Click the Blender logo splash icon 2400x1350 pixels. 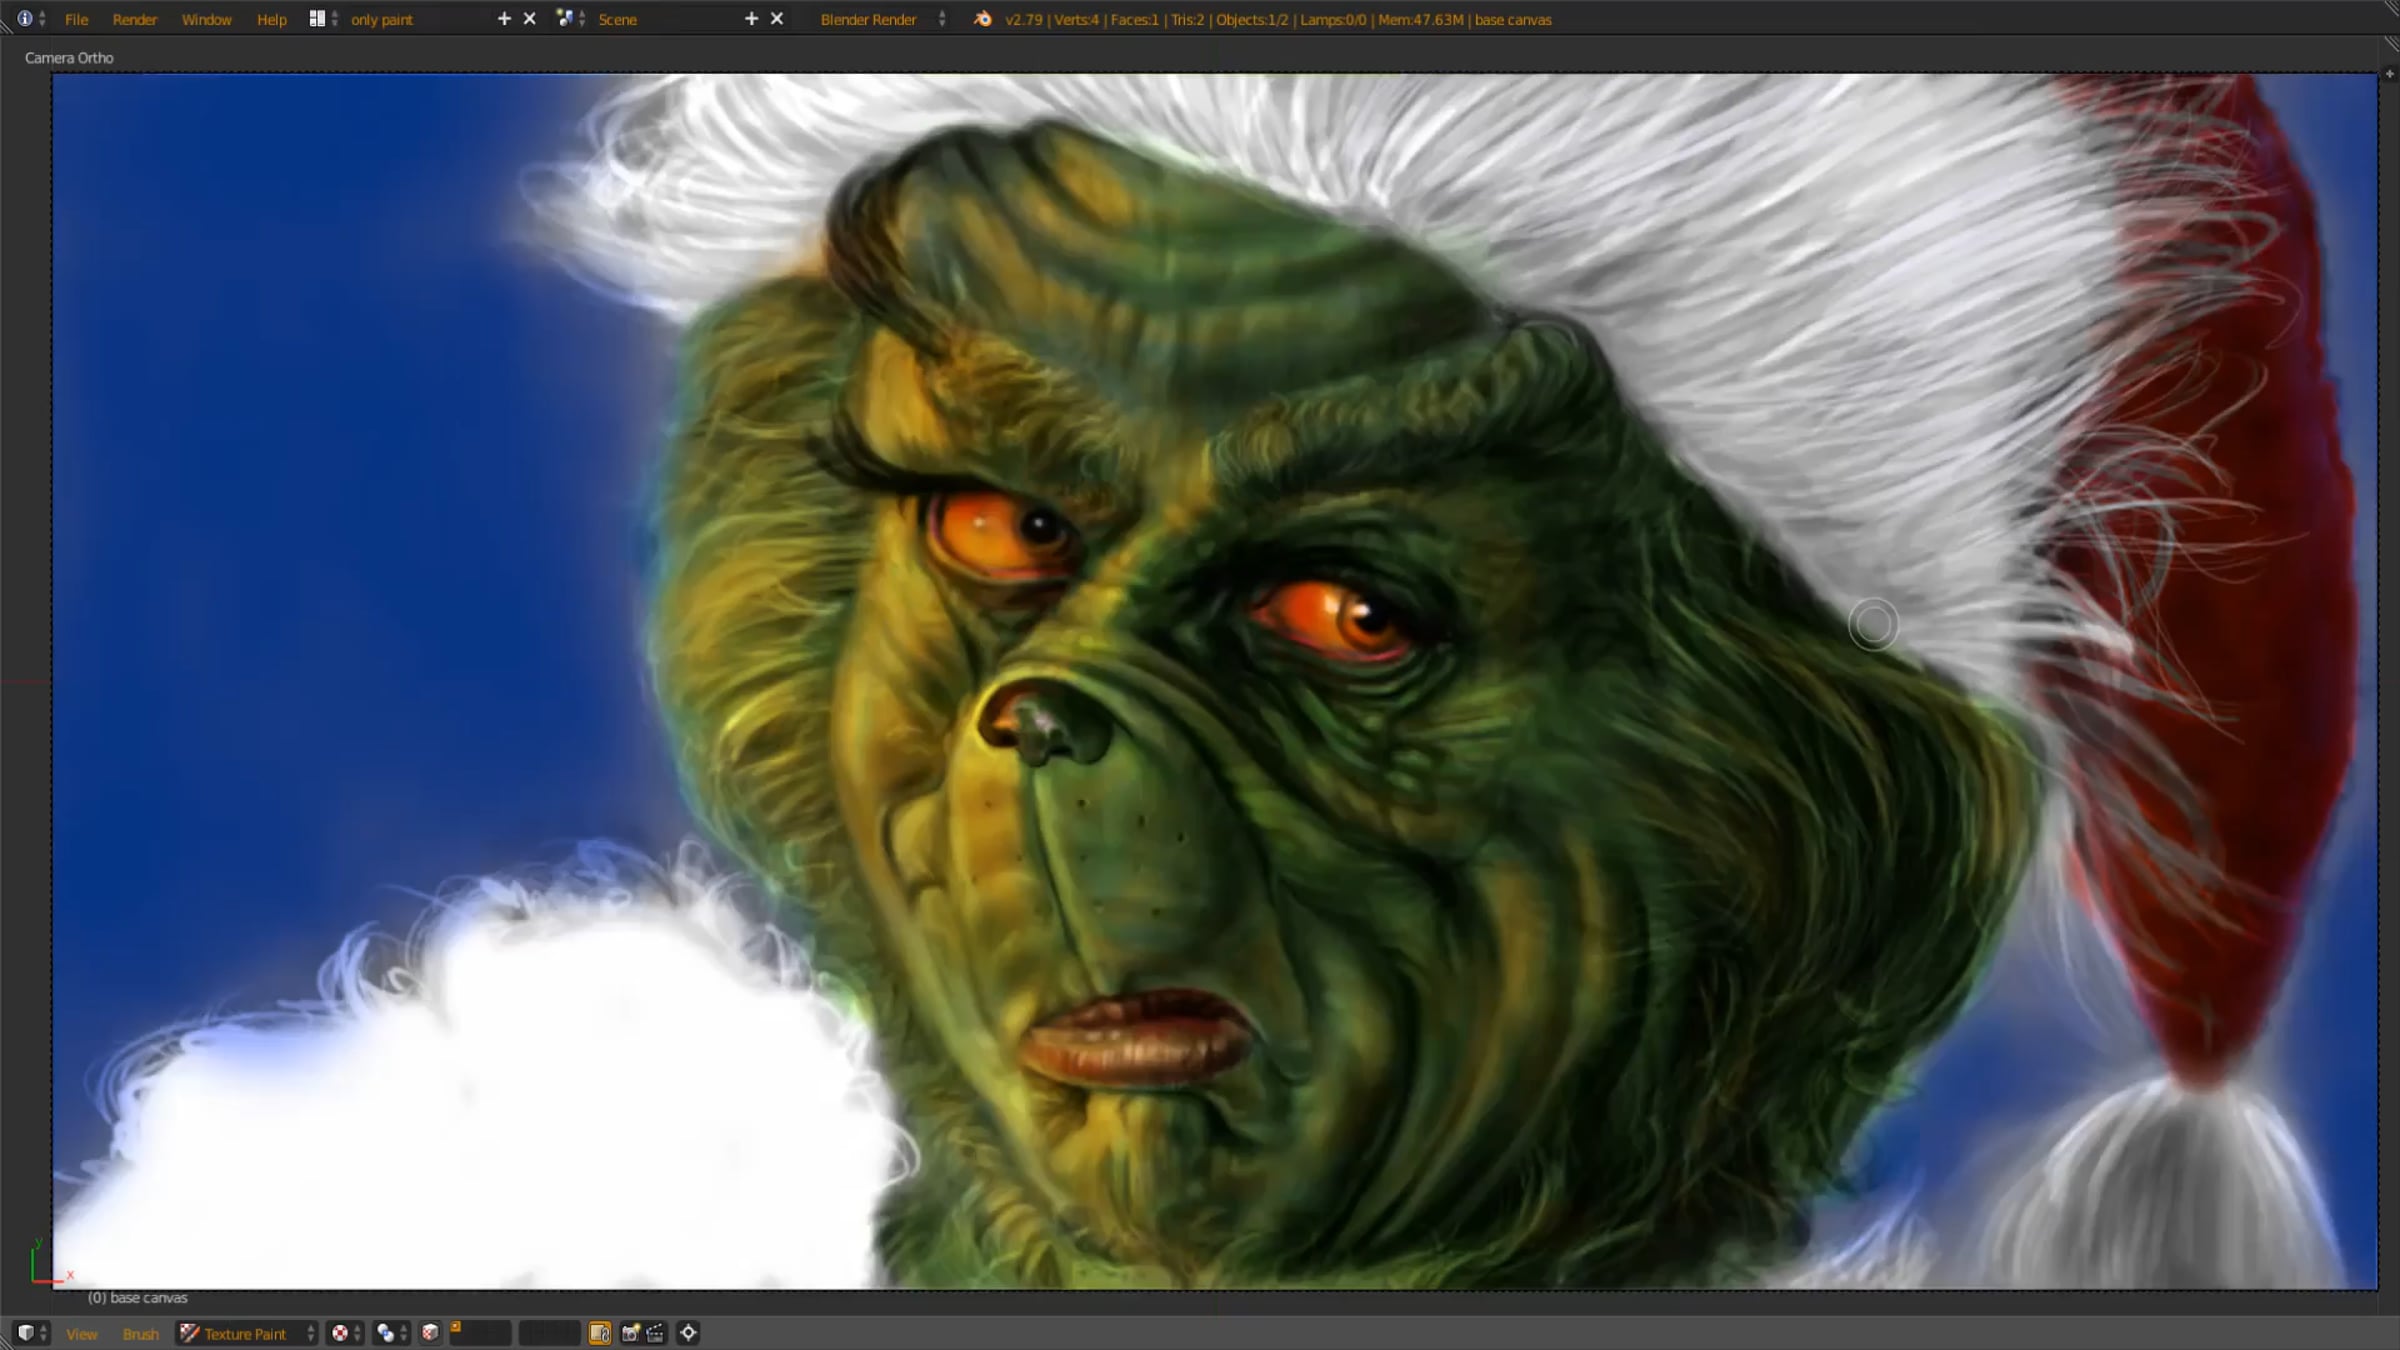tap(983, 19)
